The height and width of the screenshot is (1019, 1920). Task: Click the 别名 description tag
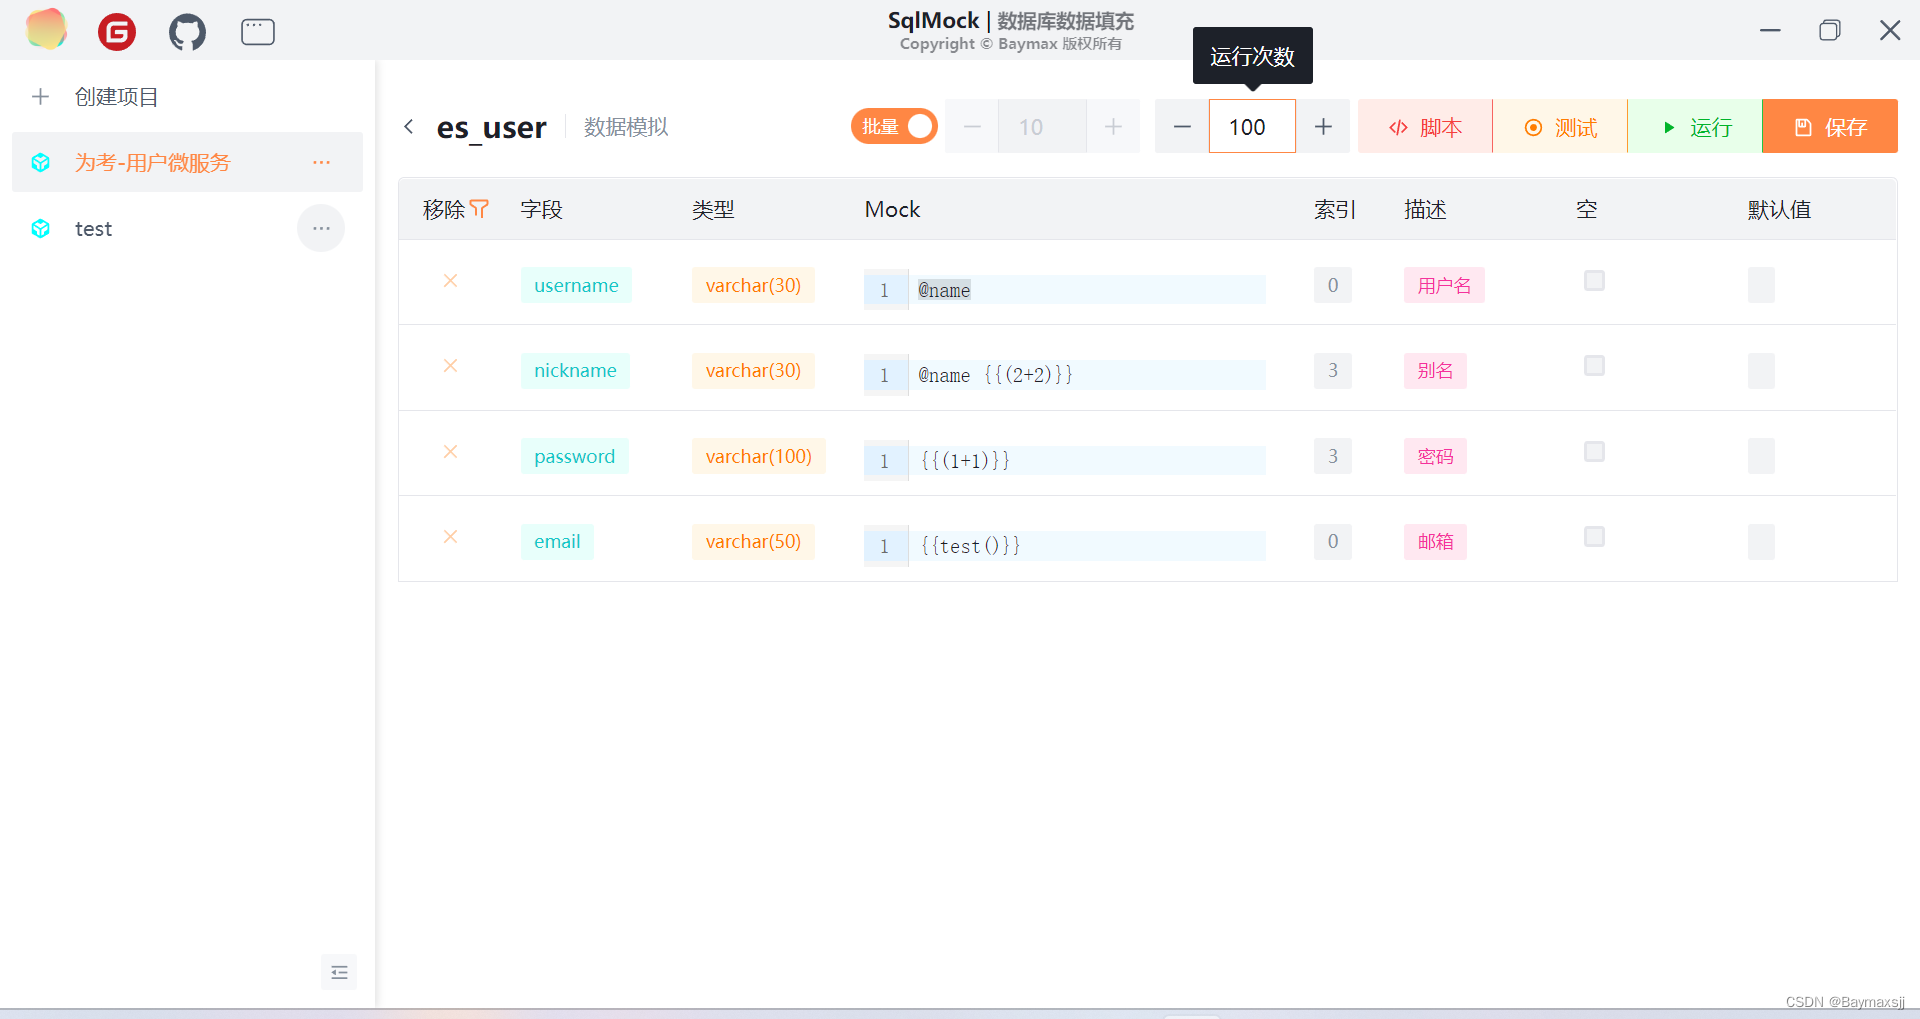[x=1435, y=370]
